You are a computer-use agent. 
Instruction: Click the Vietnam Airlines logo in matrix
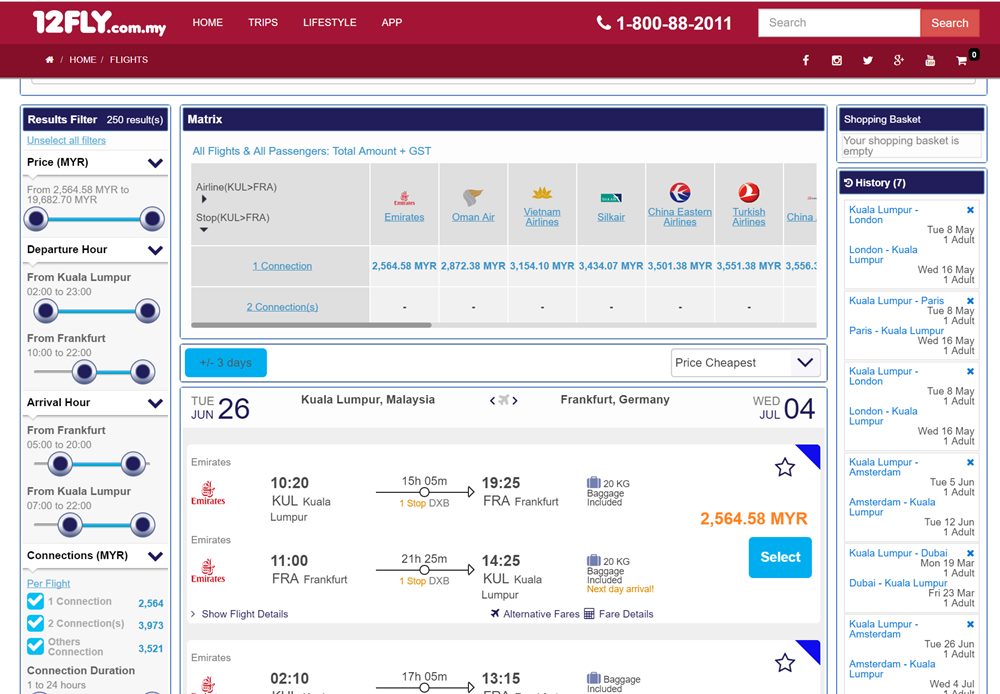pyautogui.click(x=542, y=193)
